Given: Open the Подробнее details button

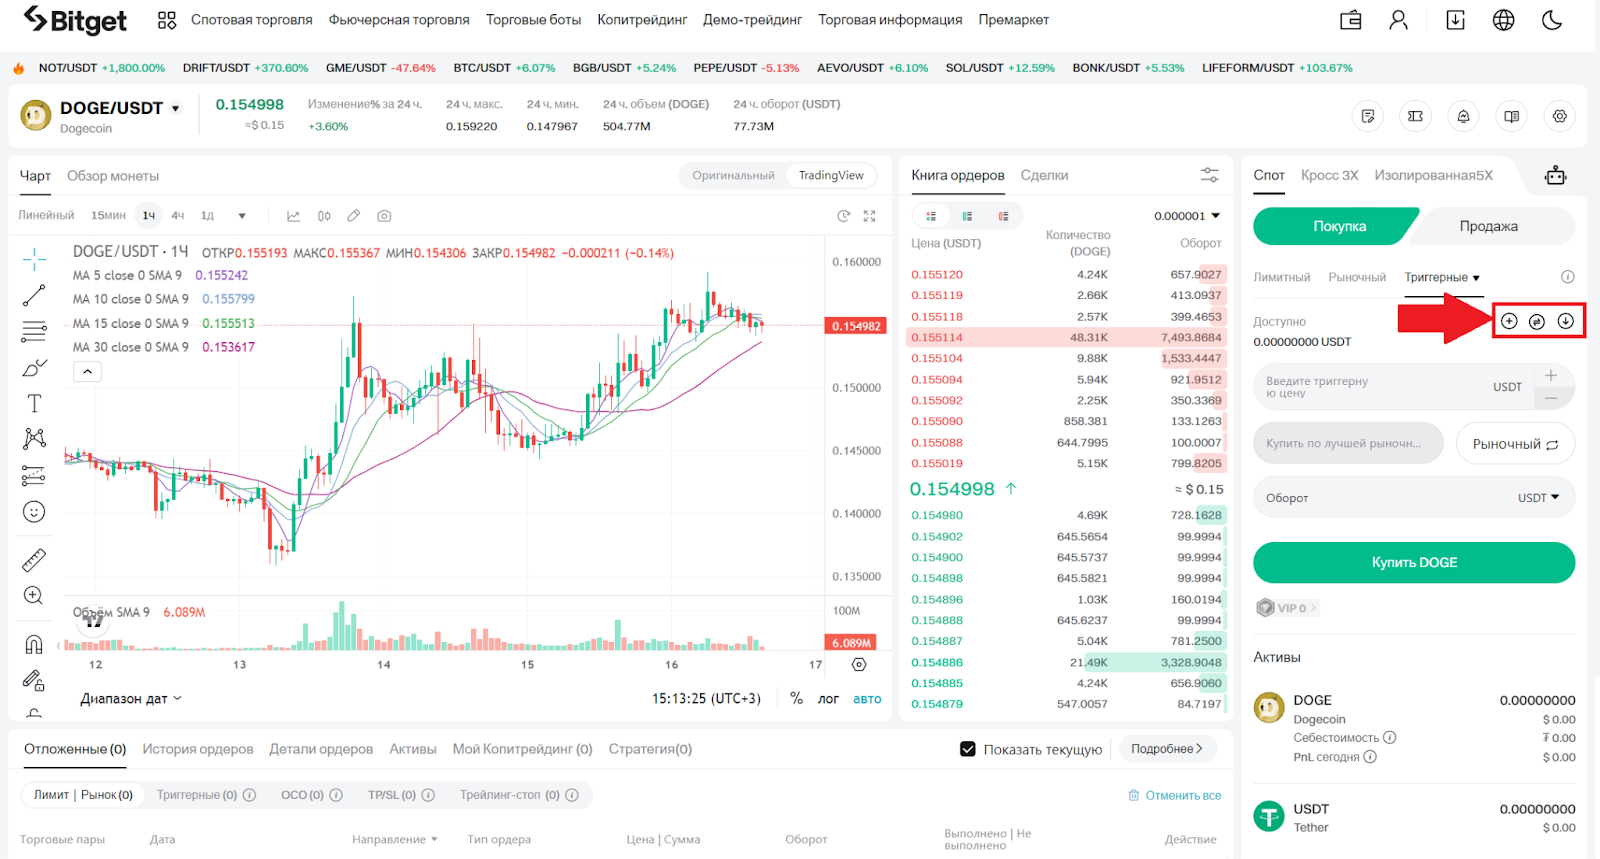Looking at the screenshot, I should [x=1167, y=749].
